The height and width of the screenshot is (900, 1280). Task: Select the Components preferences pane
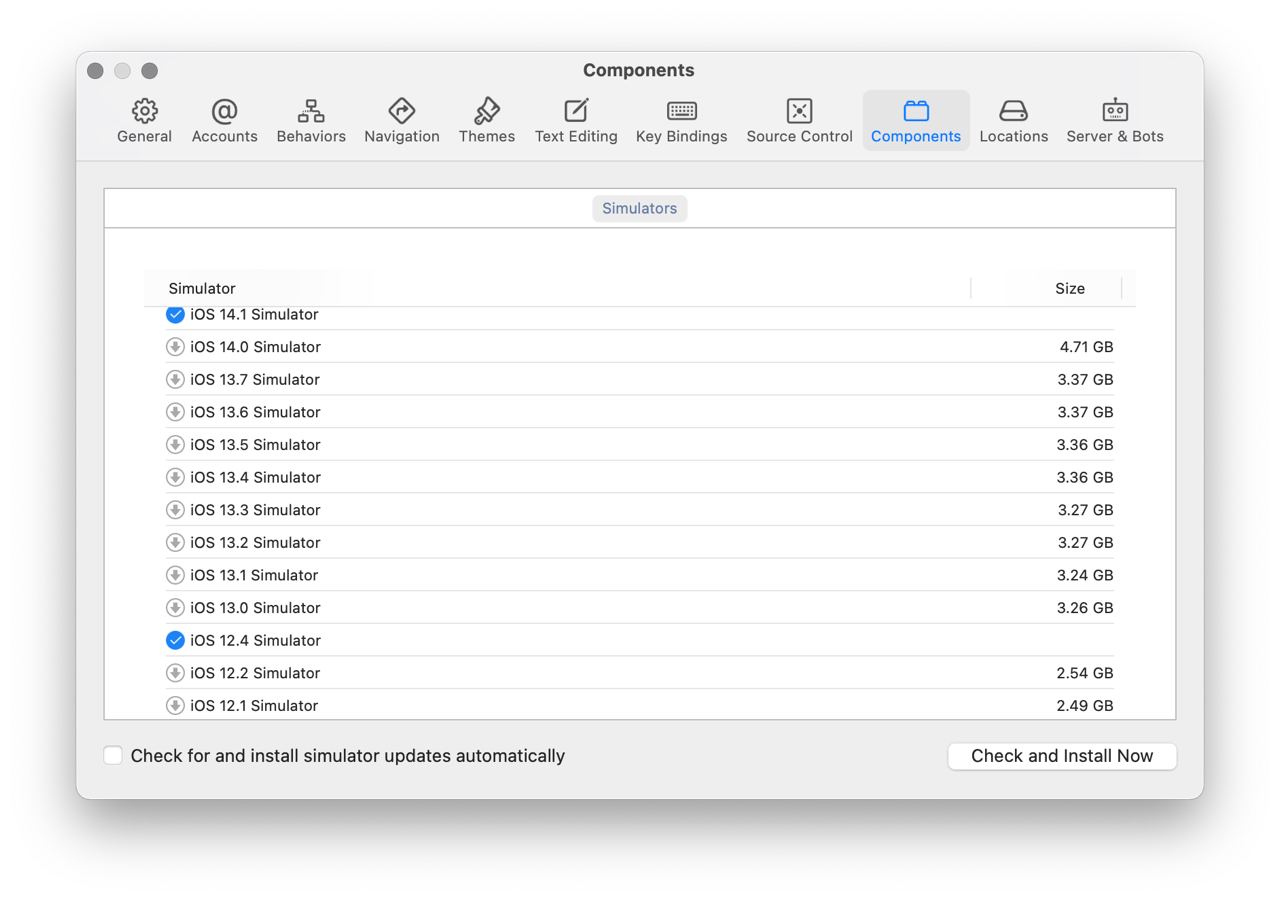tap(916, 121)
